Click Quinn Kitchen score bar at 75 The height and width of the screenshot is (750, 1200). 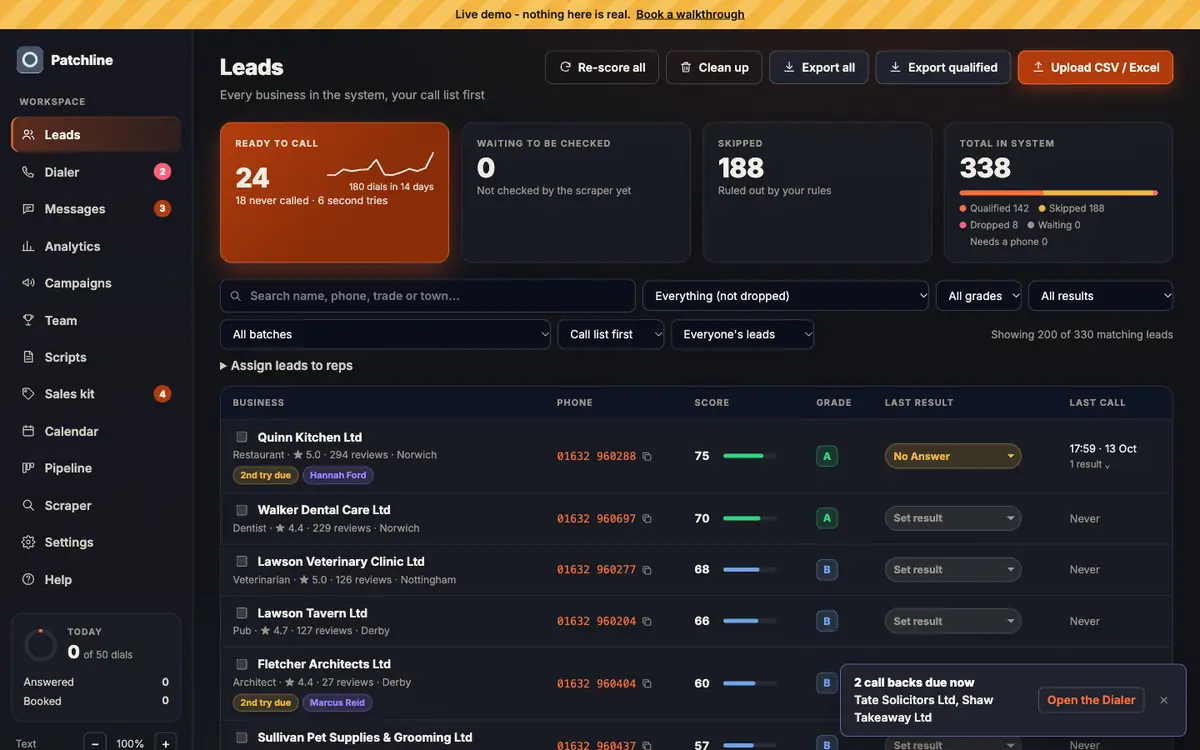tap(750, 456)
